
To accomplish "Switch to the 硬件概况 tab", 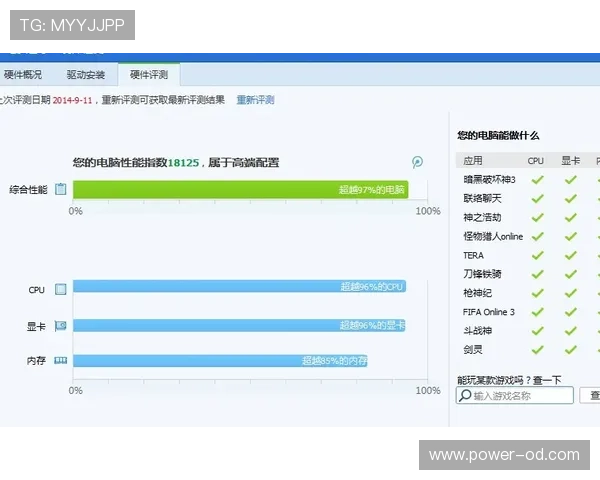I will tap(22, 74).
